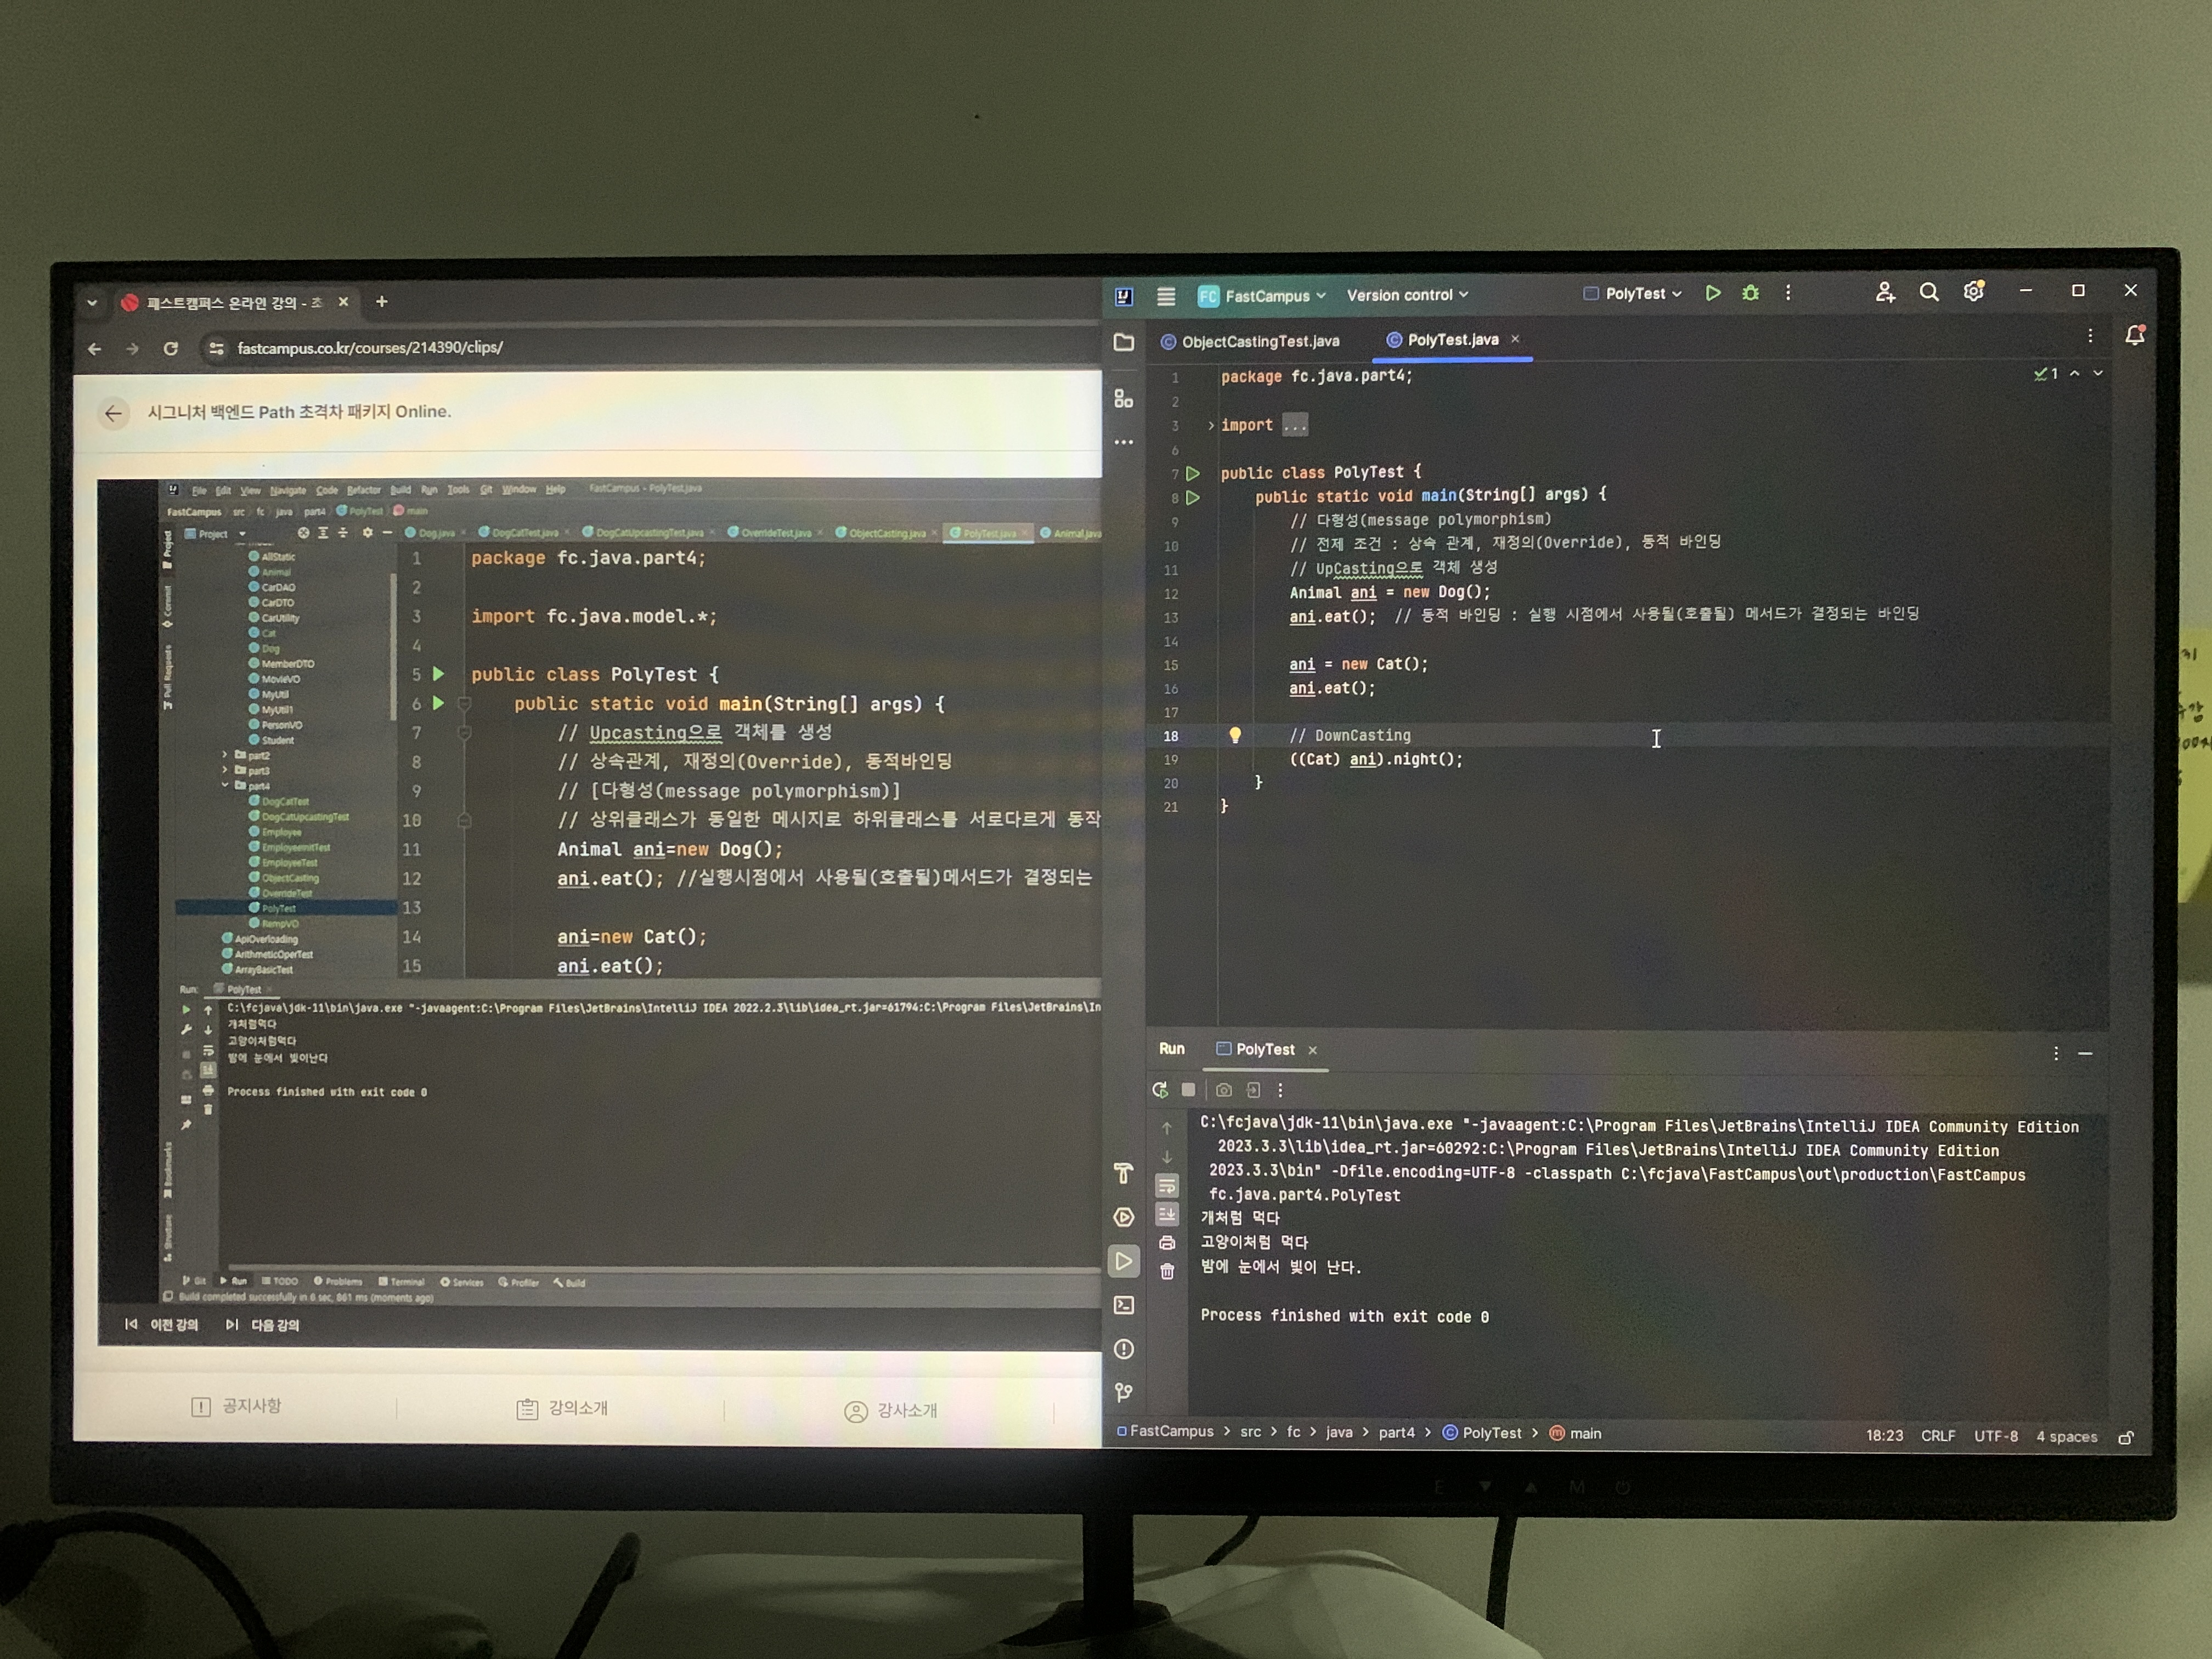Open the Git tool window icon
This screenshot has height=1659, width=2212.
click(x=1124, y=1392)
